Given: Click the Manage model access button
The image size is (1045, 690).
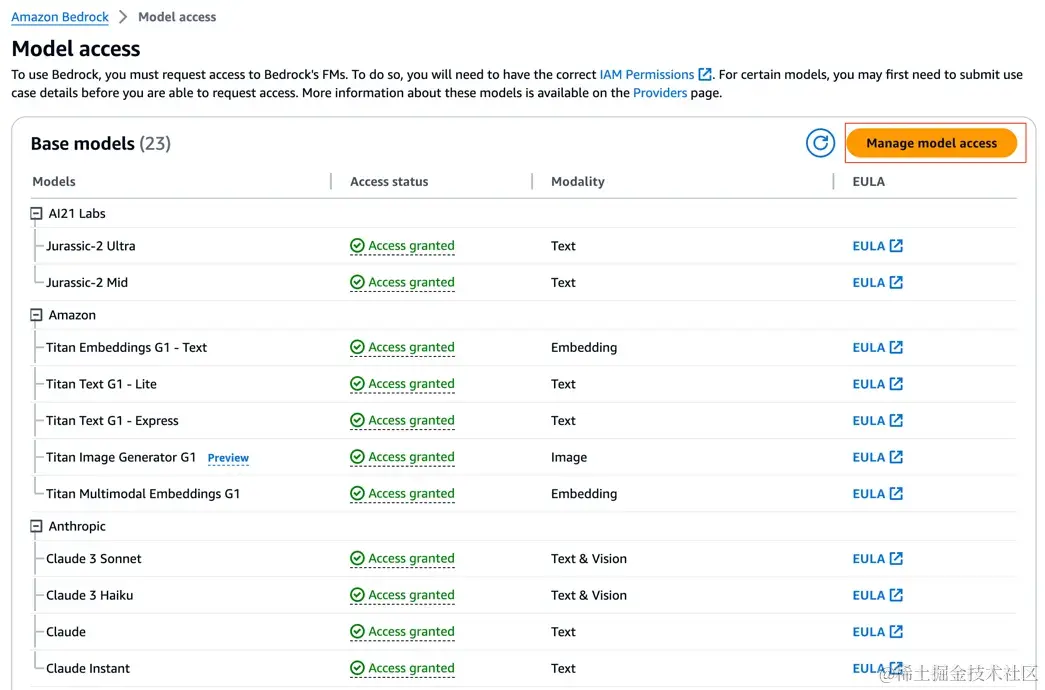Looking at the screenshot, I should (931, 143).
